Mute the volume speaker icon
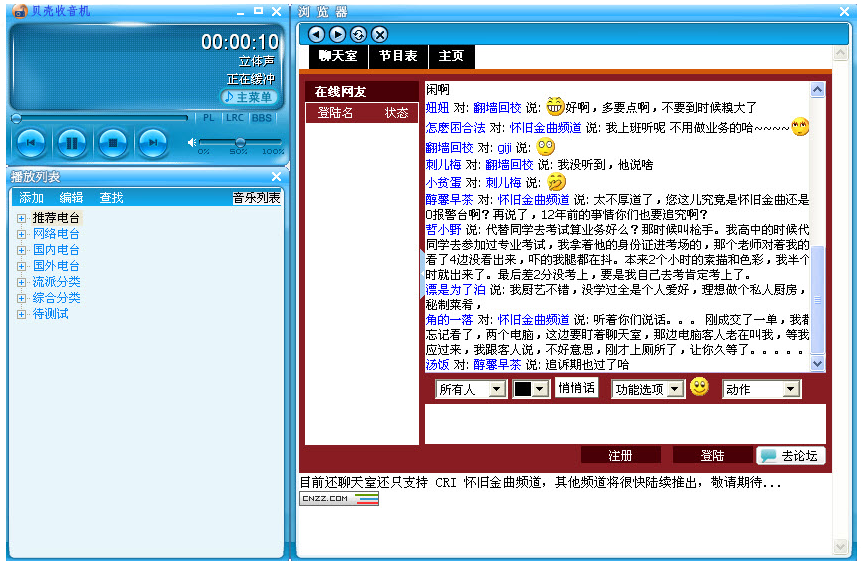Screen dimensions: 861x565 [191, 142]
